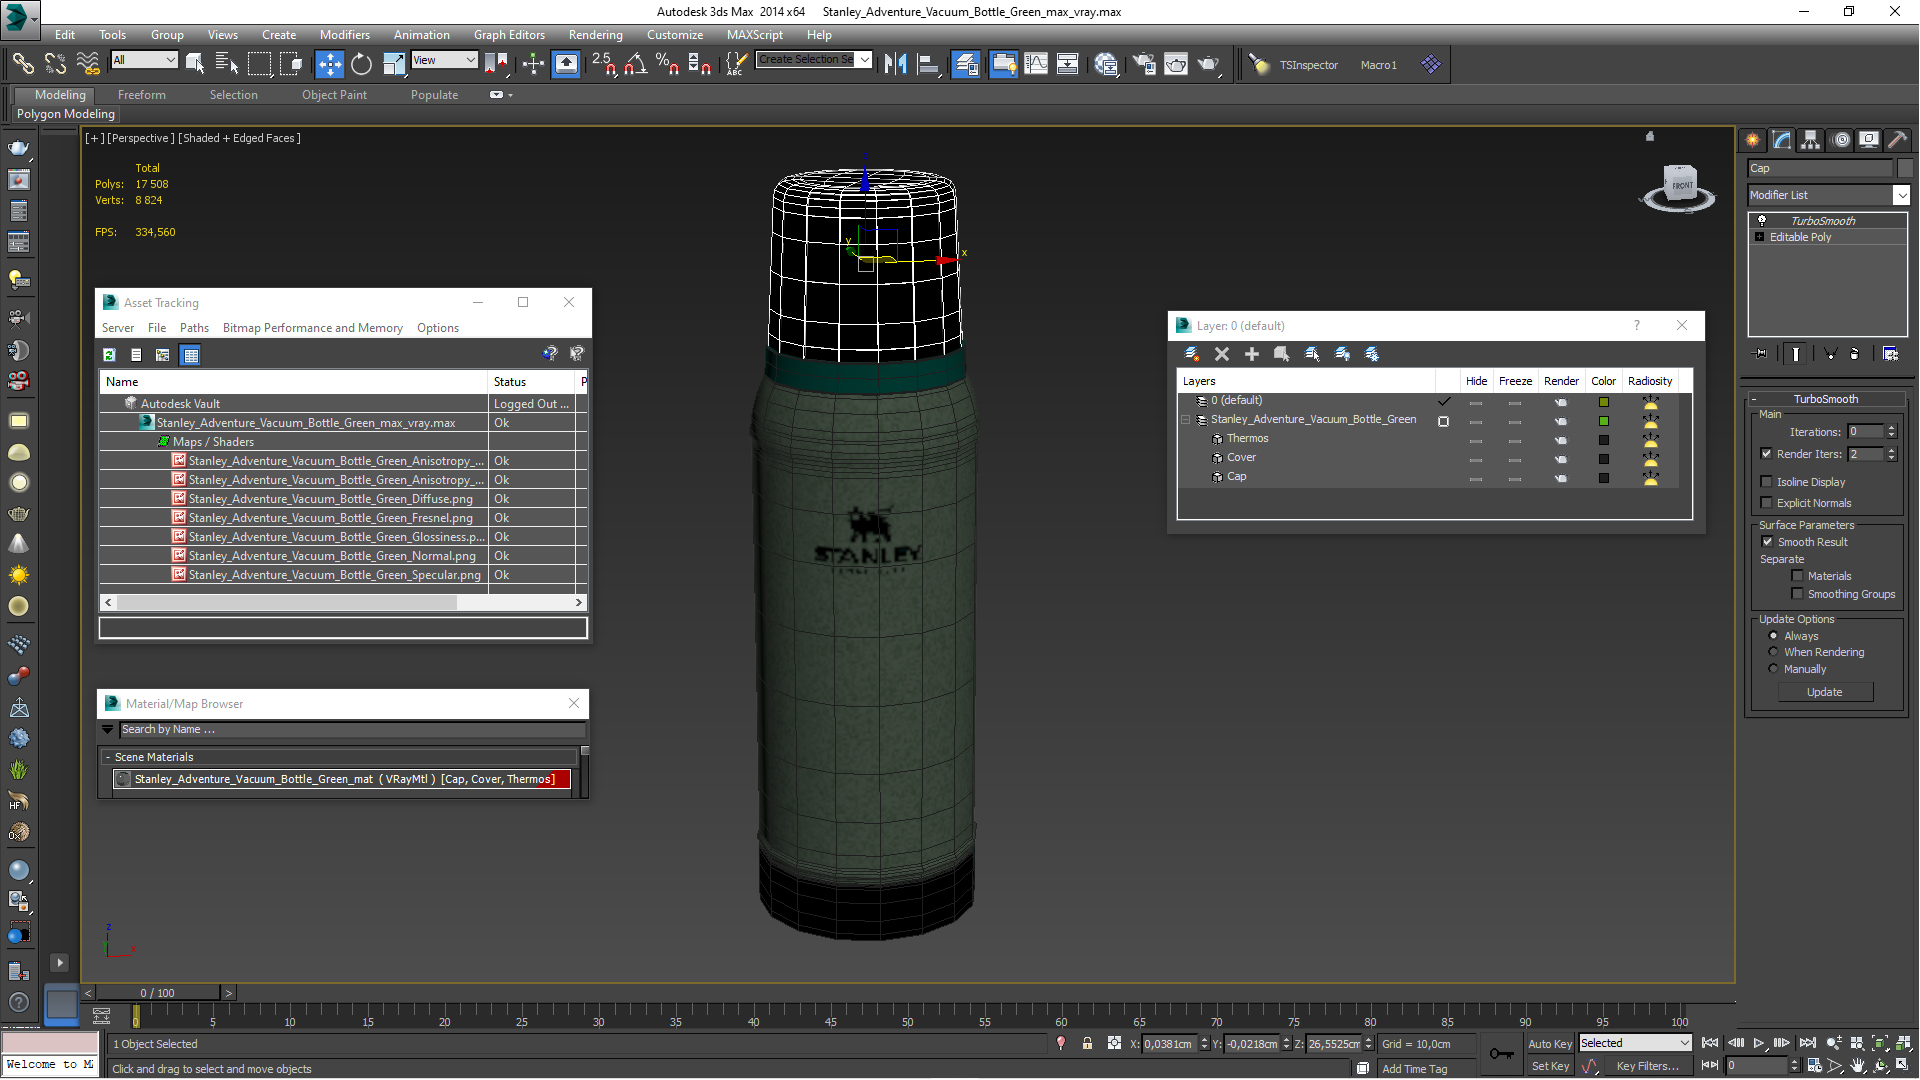Select the When Rendering update option
This screenshot has height=1080, width=1920.
click(x=1774, y=652)
